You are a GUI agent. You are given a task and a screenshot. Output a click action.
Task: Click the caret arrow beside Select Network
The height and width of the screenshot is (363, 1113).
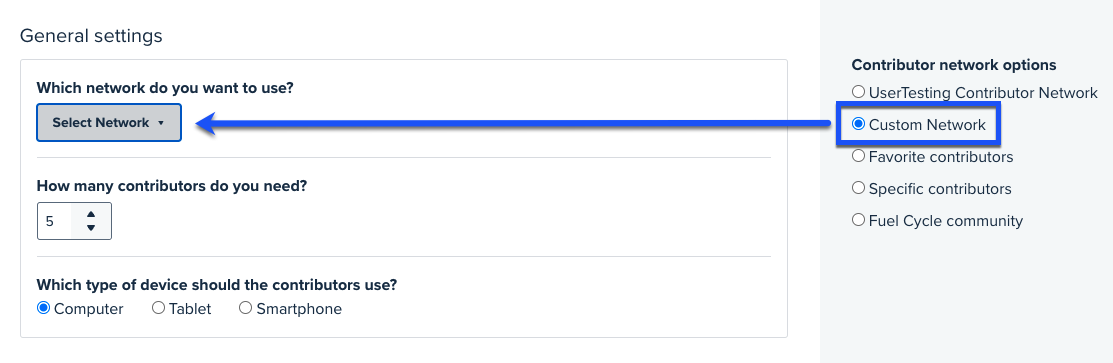[161, 123]
